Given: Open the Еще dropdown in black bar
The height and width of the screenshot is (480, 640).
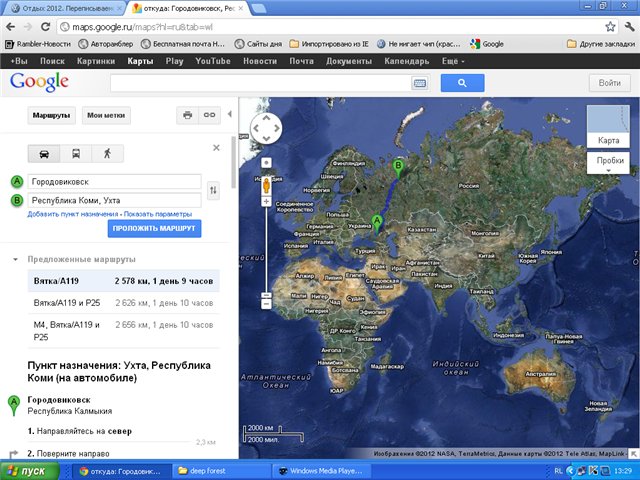Looking at the screenshot, I should coord(453,61).
